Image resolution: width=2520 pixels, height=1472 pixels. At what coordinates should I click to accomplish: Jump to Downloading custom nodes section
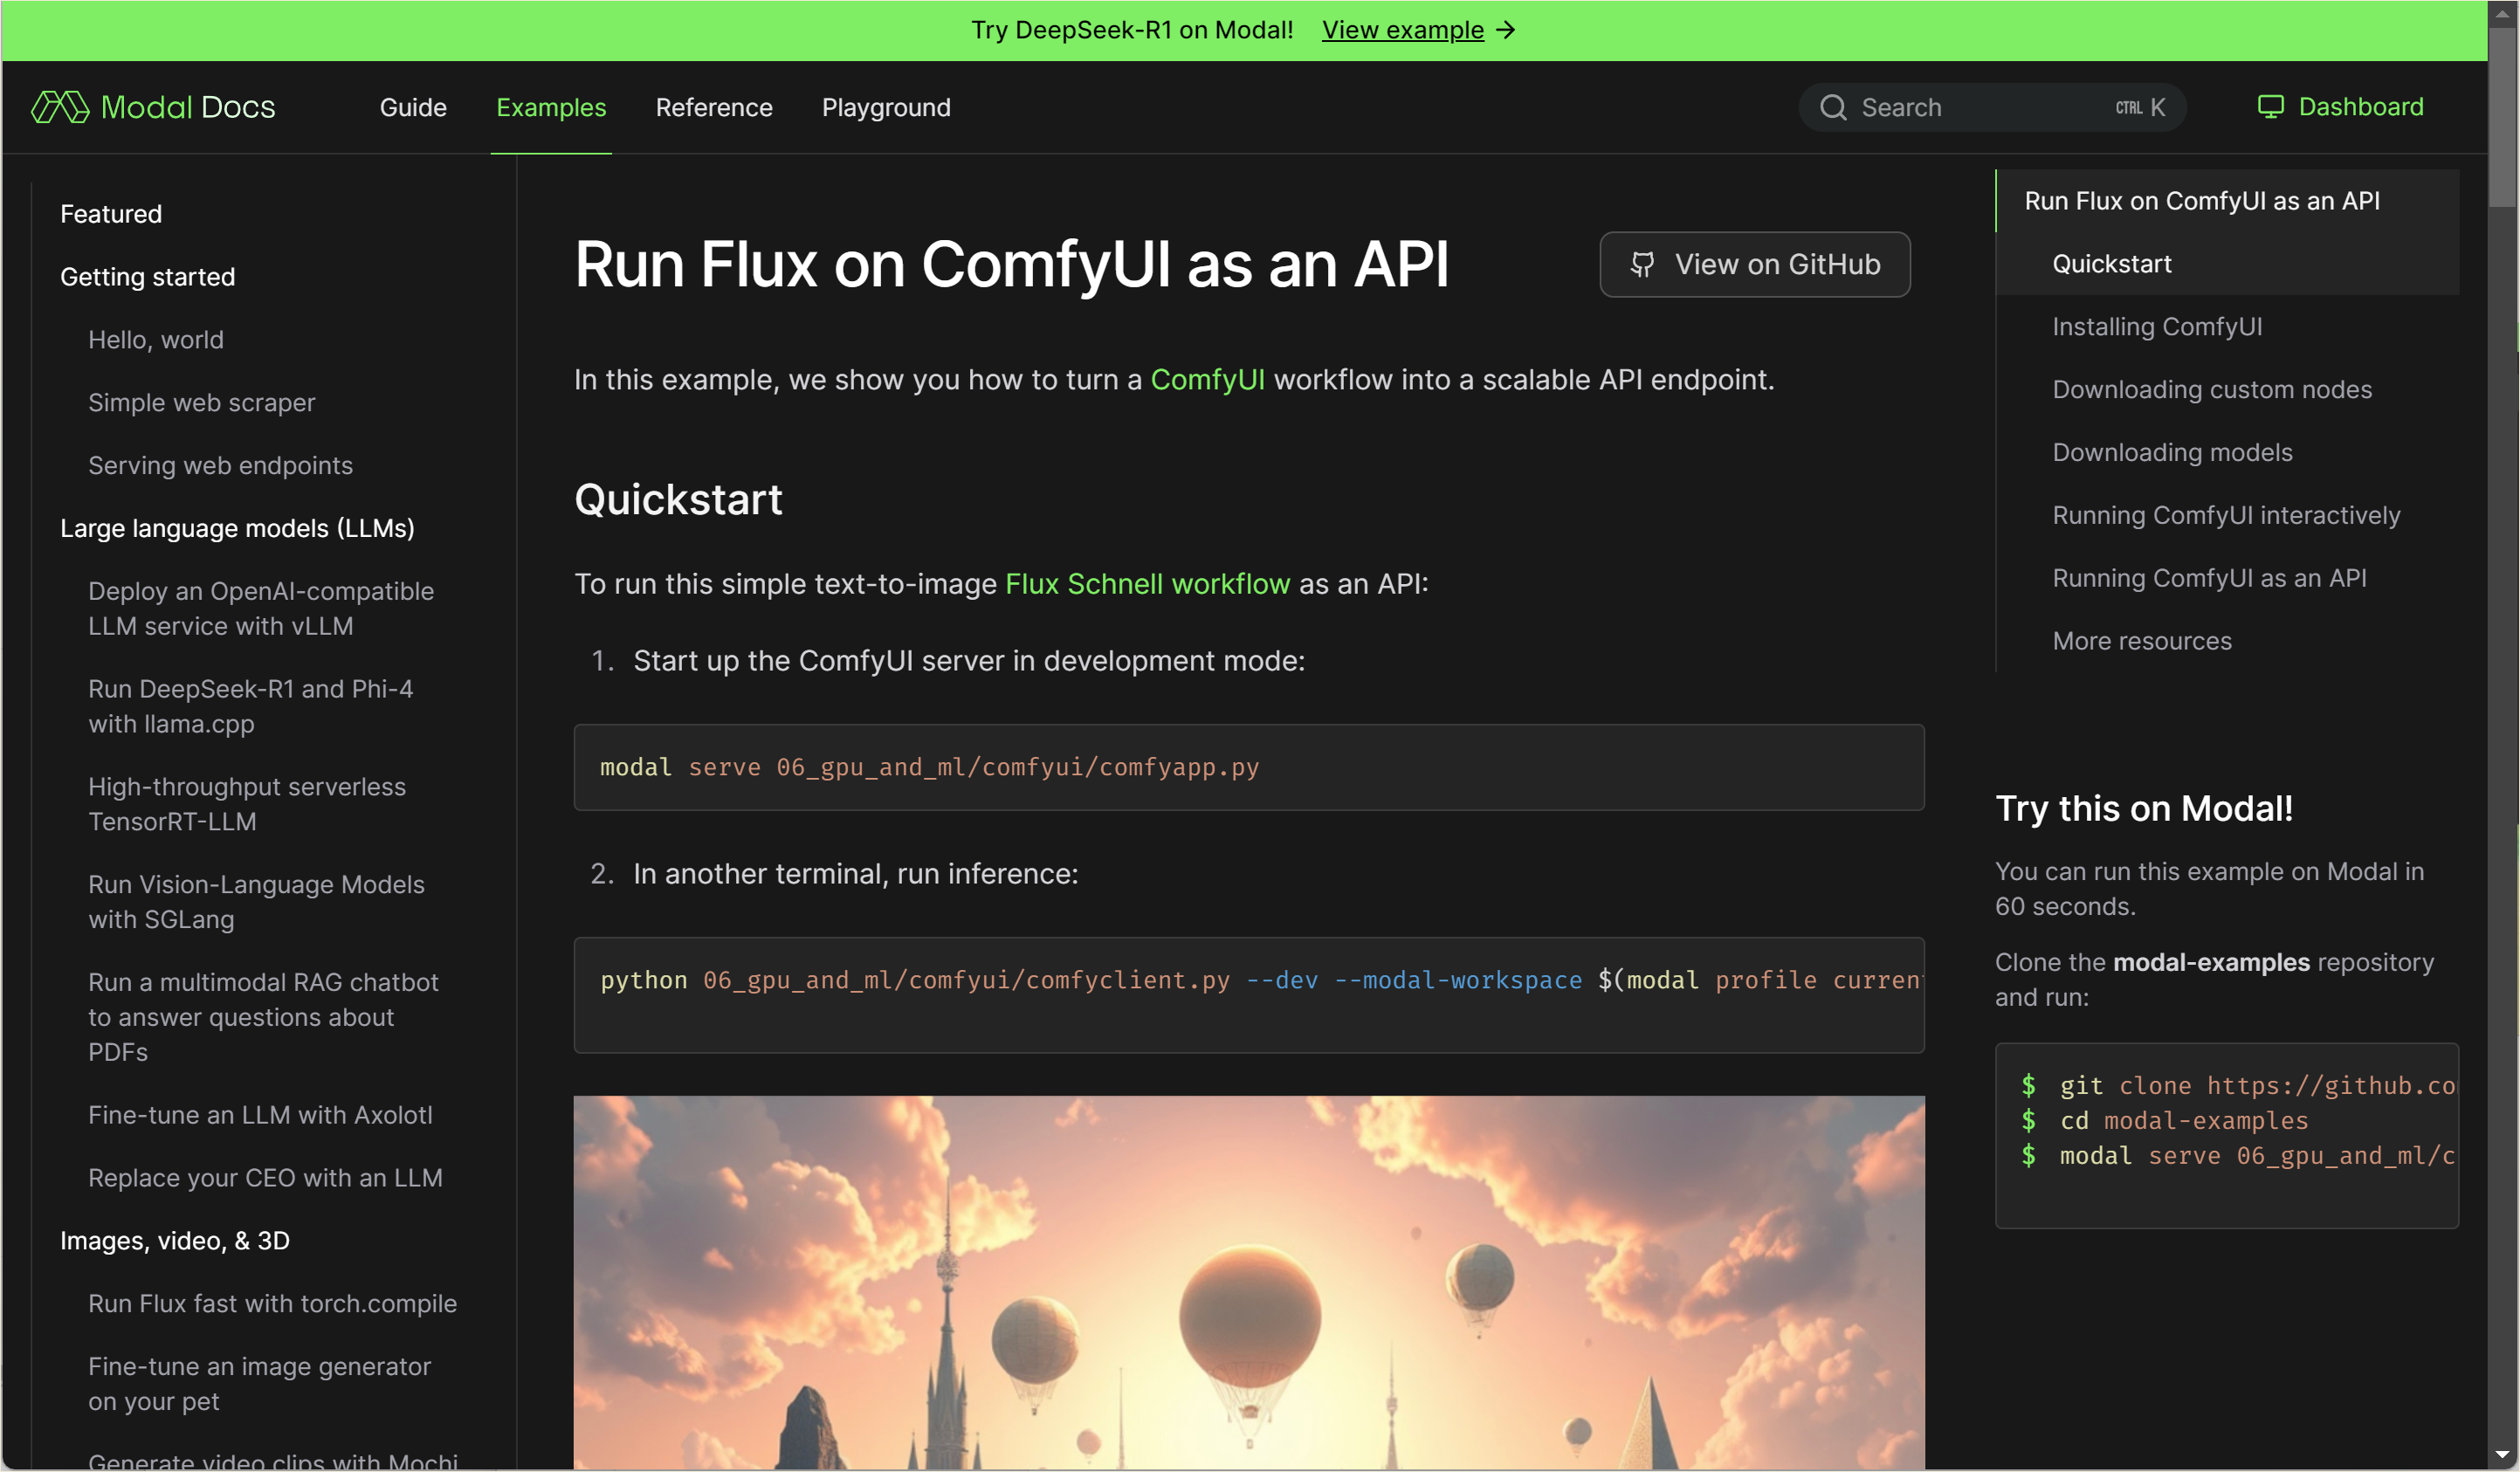[2211, 390]
